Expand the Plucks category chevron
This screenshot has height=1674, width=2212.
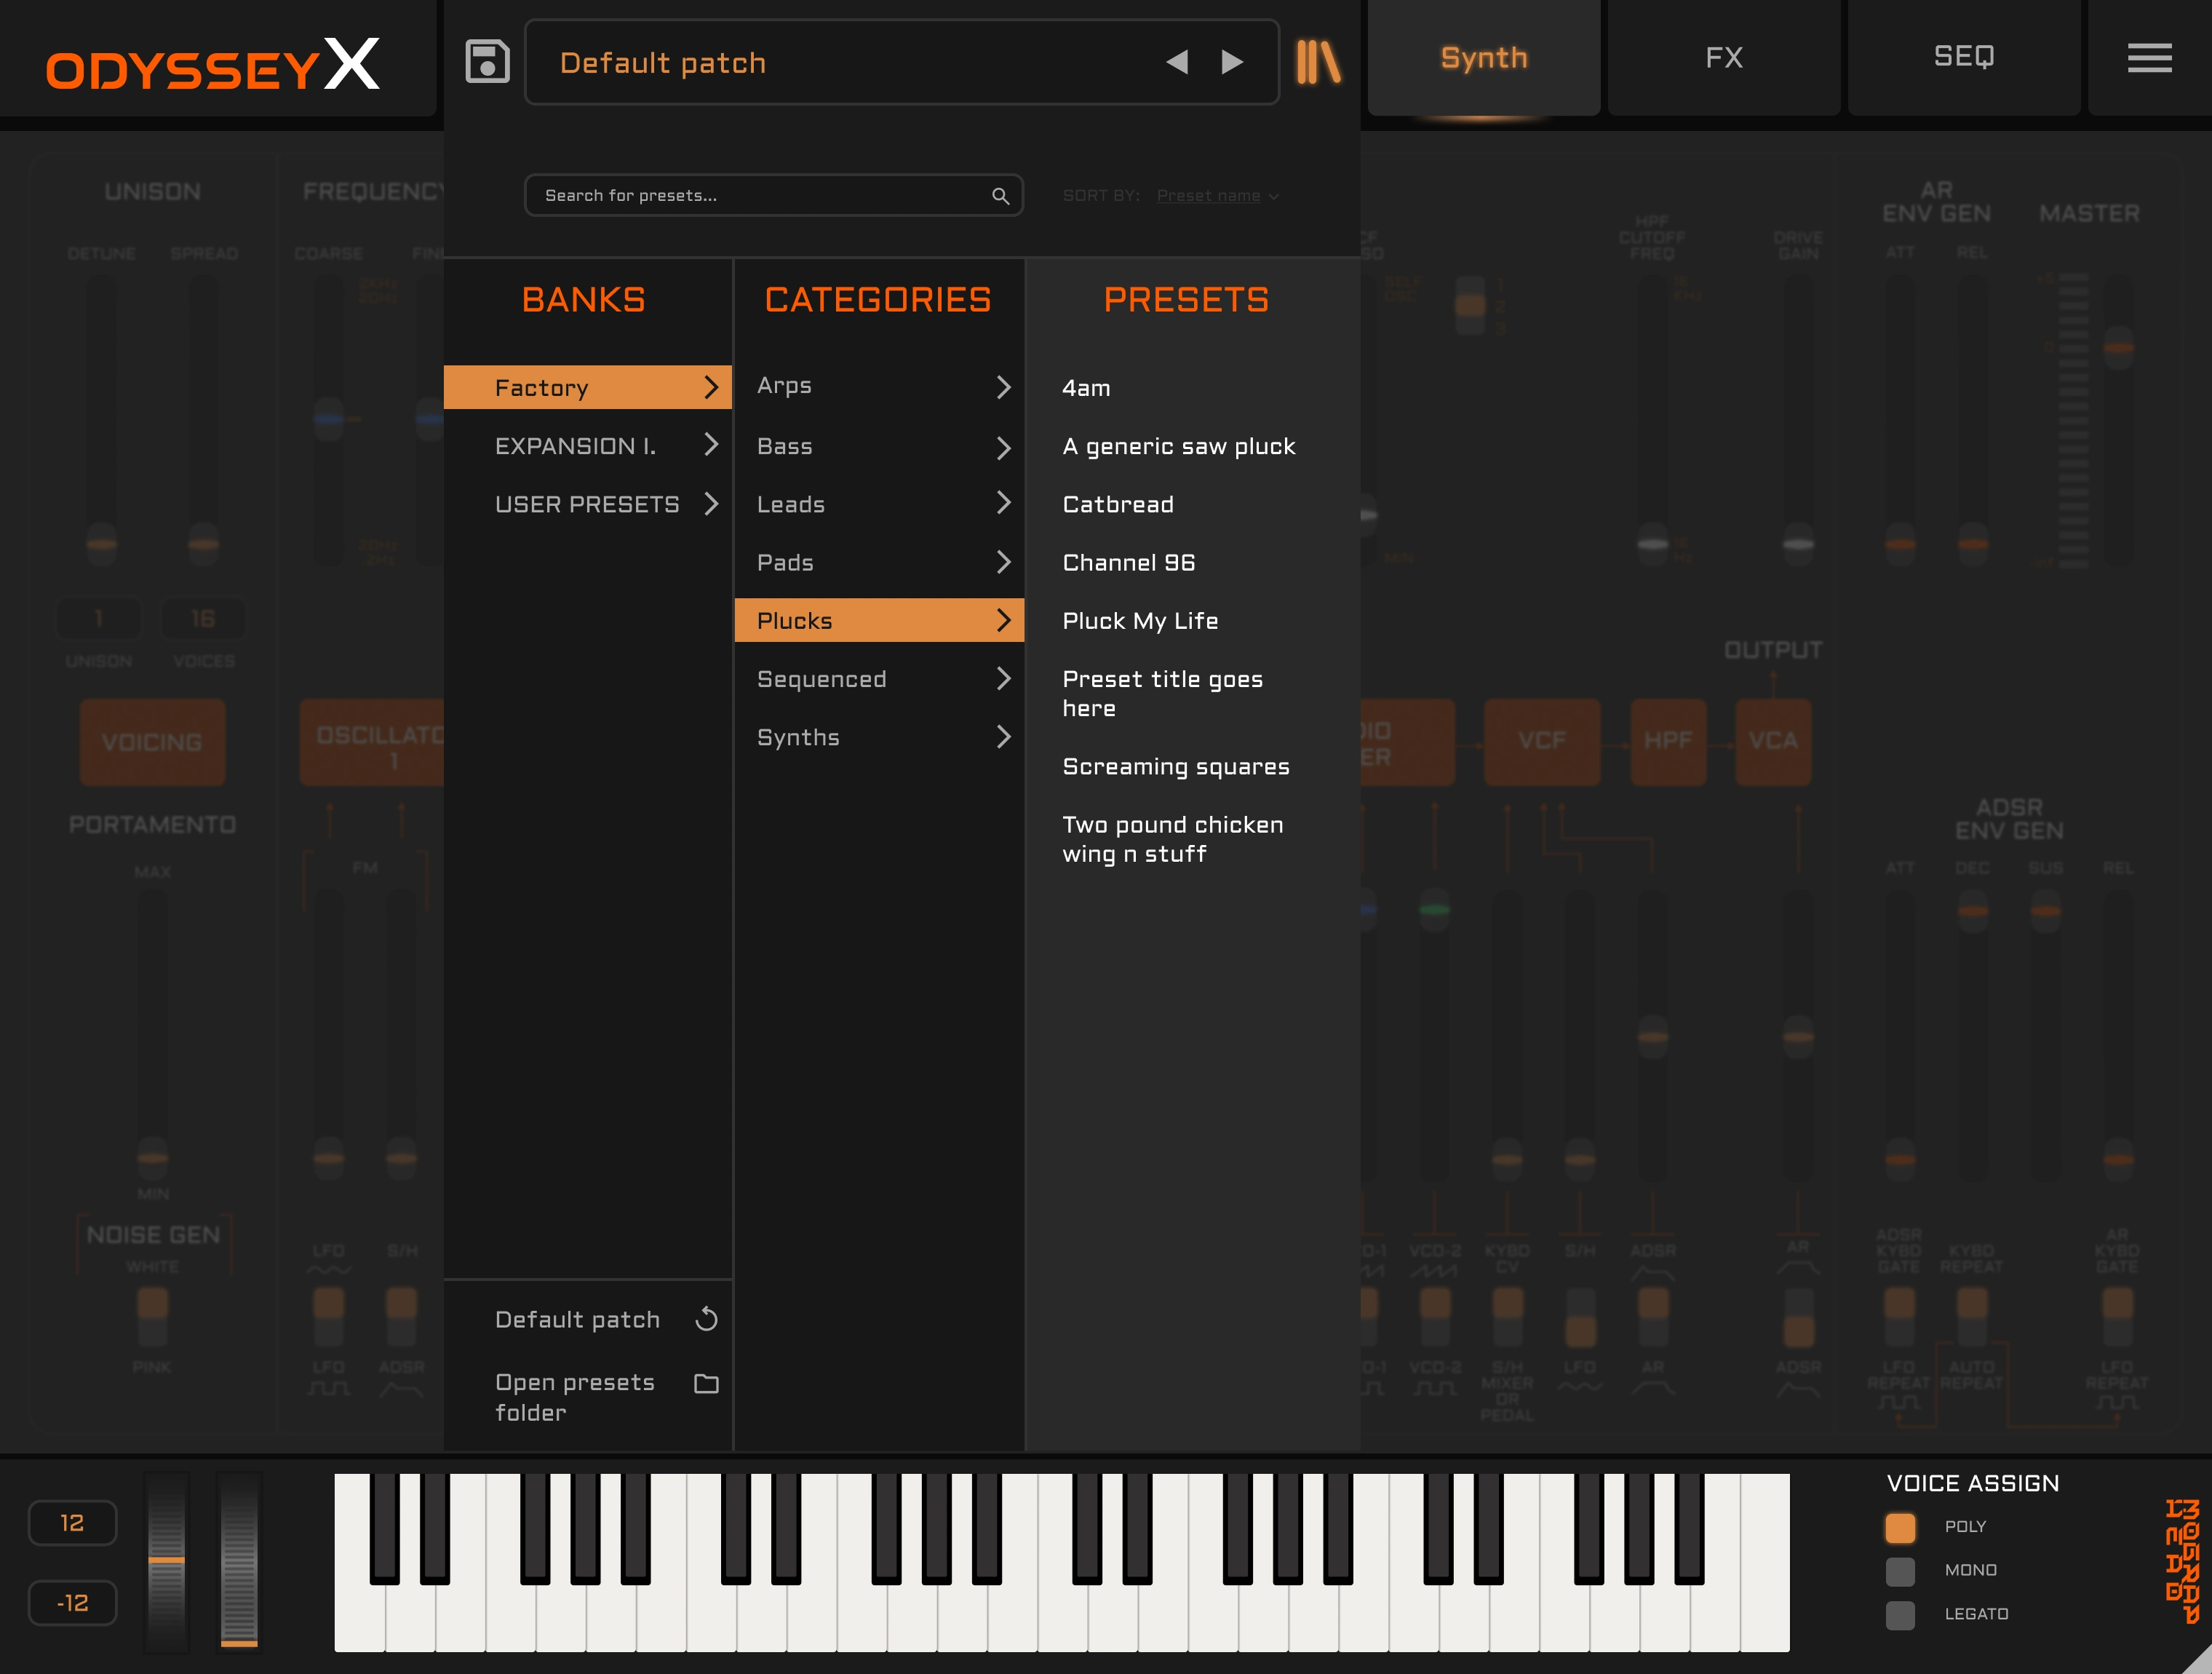pyautogui.click(x=1003, y=620)
